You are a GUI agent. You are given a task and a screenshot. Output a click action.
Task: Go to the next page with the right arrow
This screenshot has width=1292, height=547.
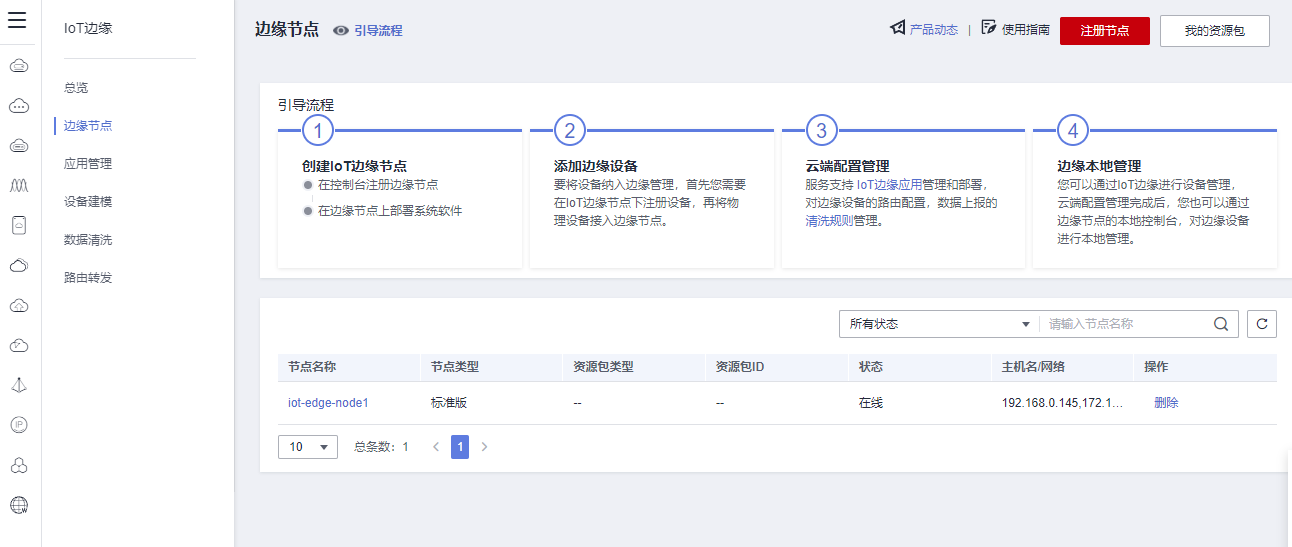pyautogui.click(x=485, y=447)
